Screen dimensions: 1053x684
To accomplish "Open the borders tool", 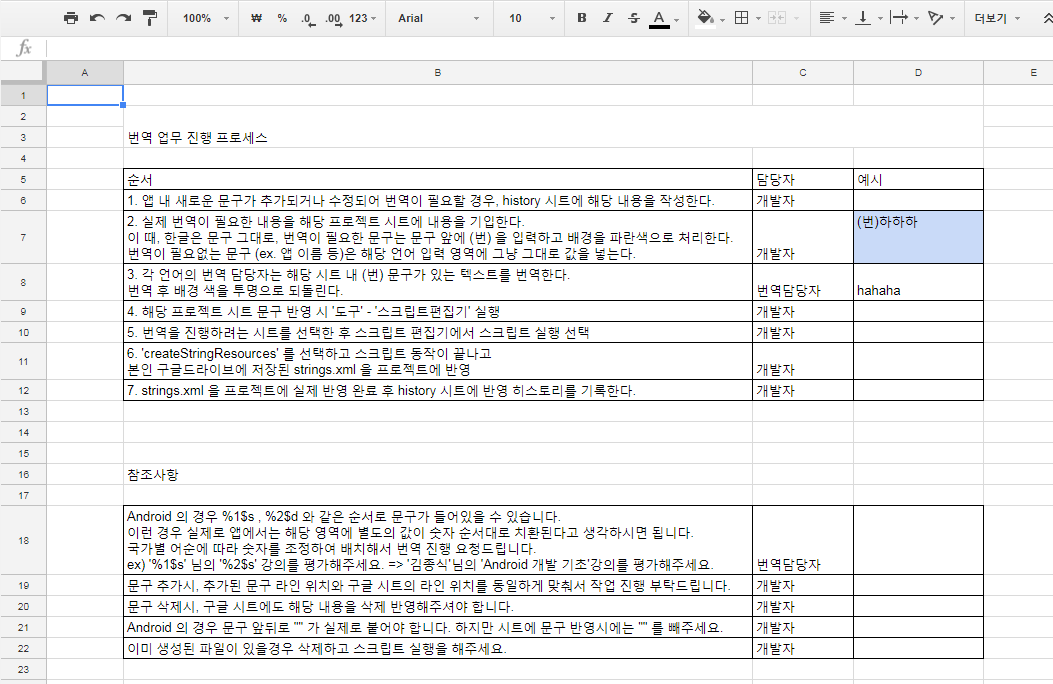I will (x=741, y=18).
